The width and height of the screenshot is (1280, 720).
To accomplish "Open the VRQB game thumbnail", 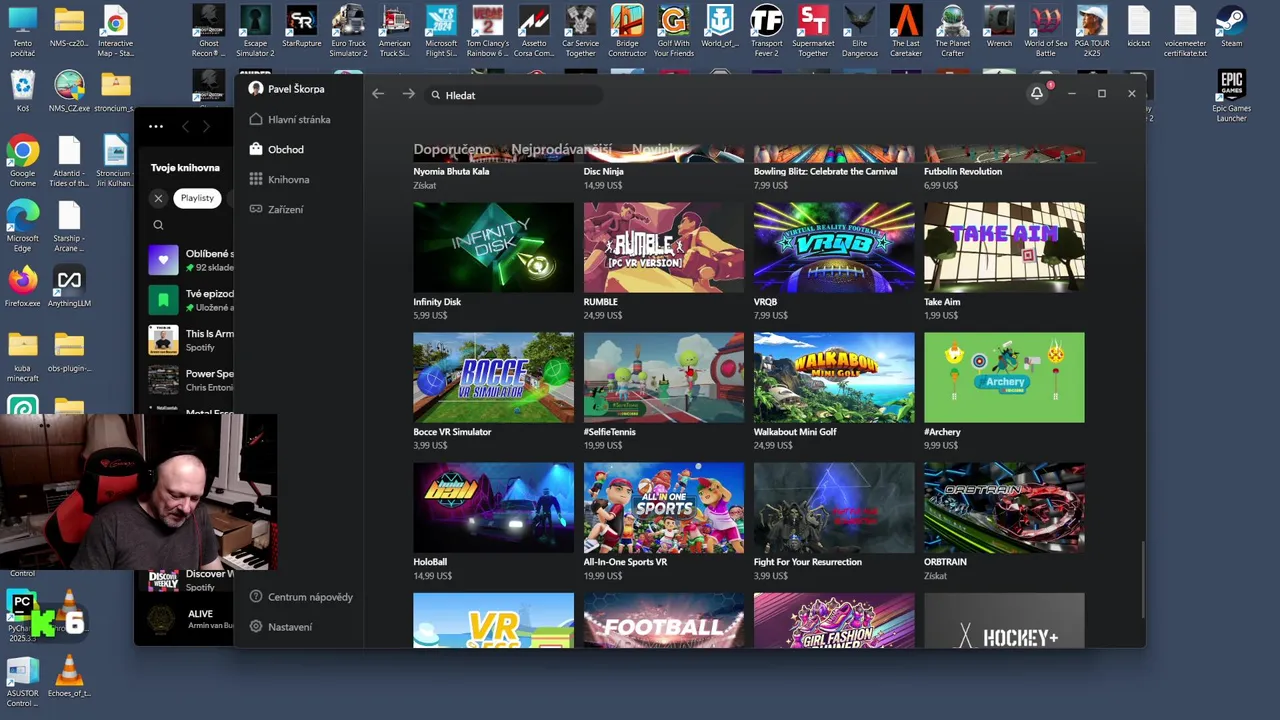I will point(834,247).
